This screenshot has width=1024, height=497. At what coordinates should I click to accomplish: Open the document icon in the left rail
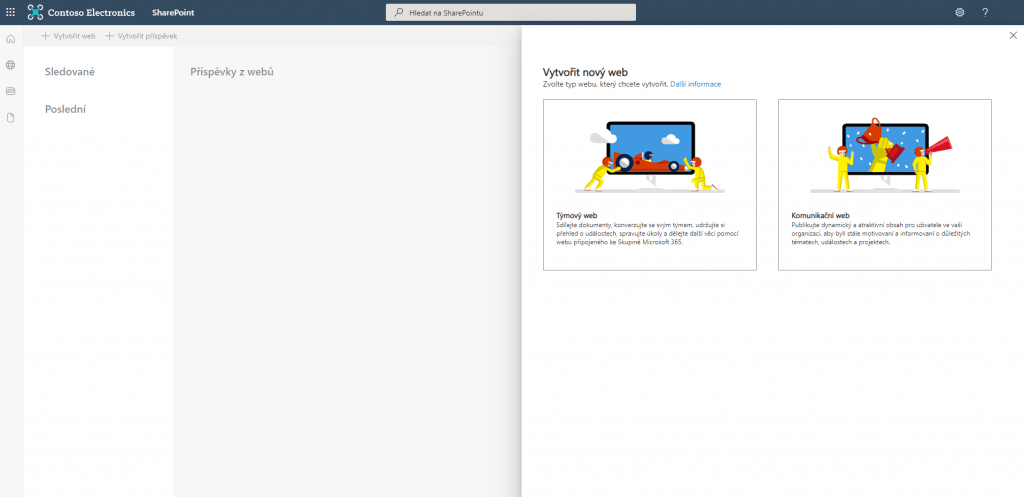click(11, 117)
